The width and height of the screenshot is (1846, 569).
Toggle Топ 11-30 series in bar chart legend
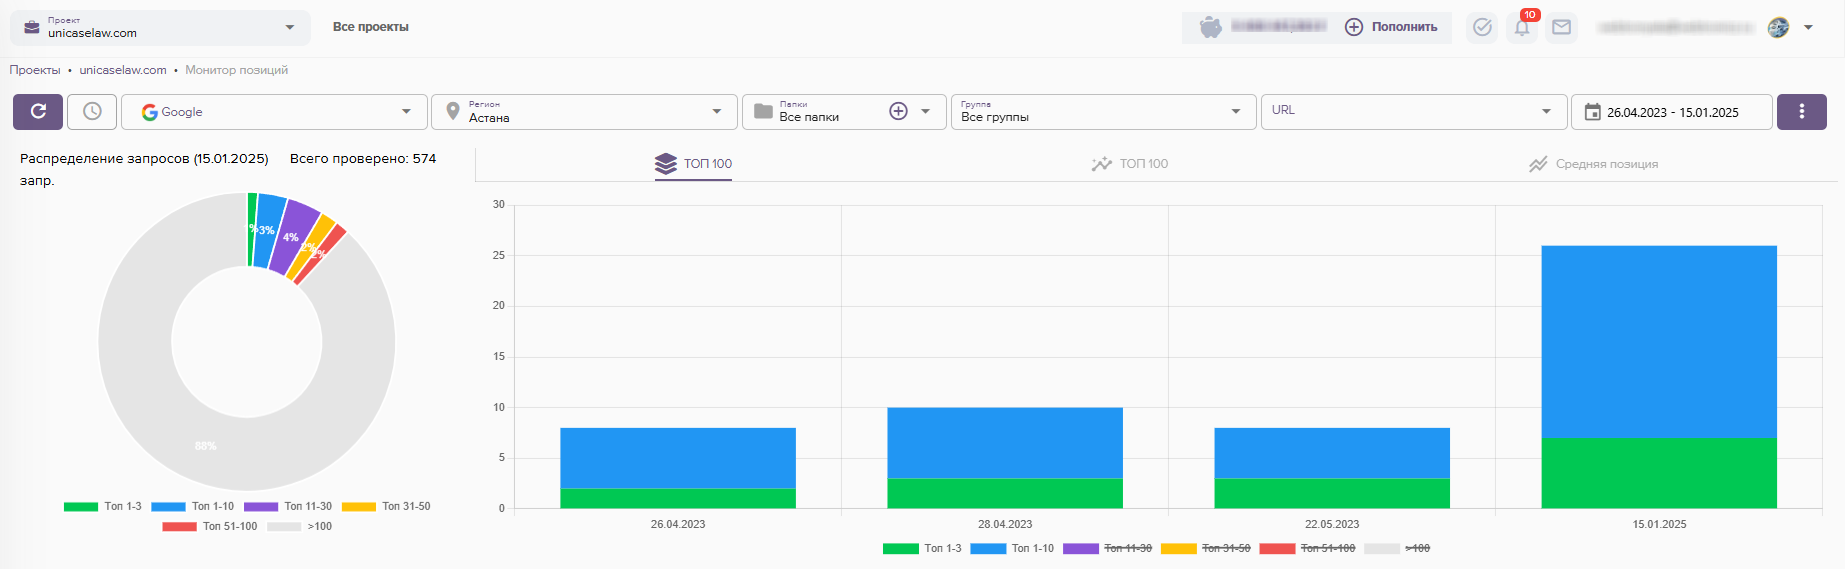(1107, 549)
